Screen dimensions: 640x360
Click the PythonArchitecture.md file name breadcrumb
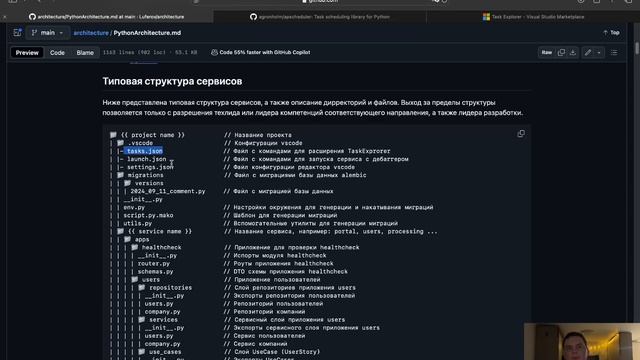coord(147,33)
